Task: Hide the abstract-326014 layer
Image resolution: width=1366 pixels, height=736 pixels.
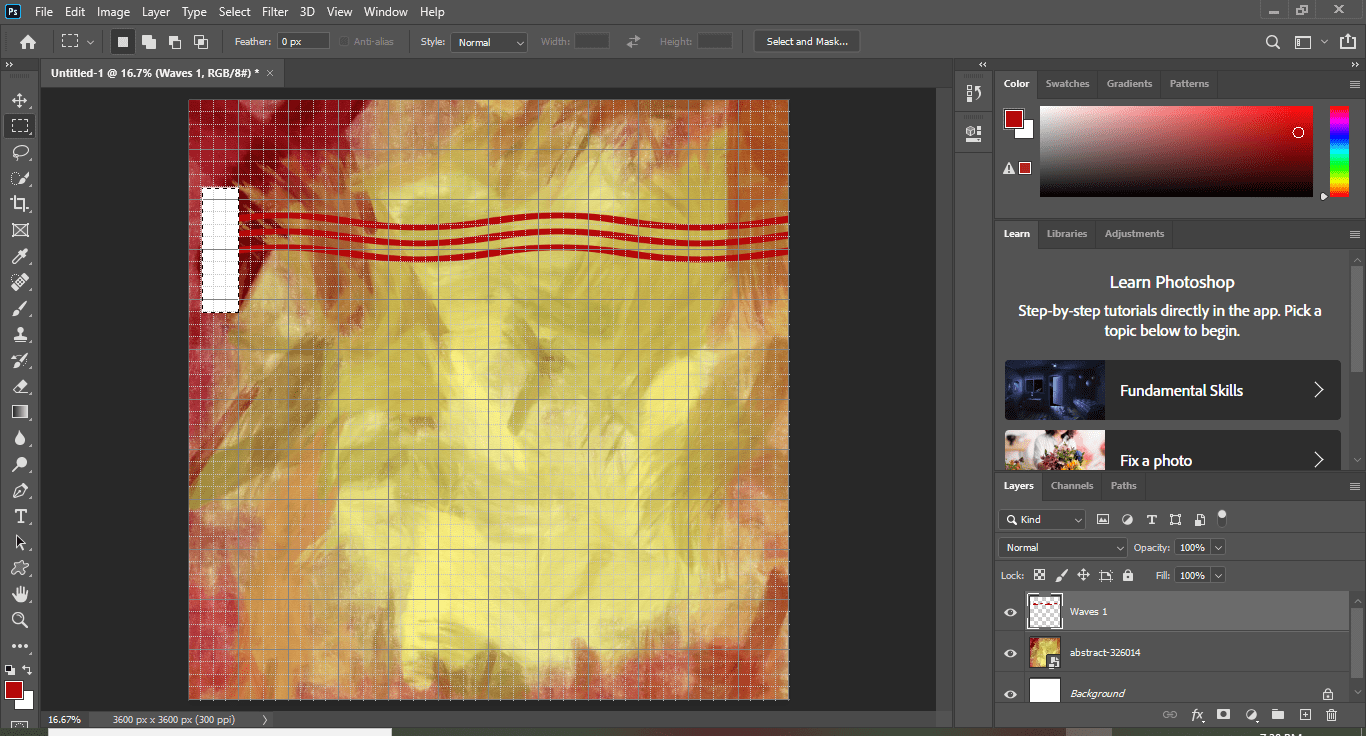Action: pos(1010,652)
